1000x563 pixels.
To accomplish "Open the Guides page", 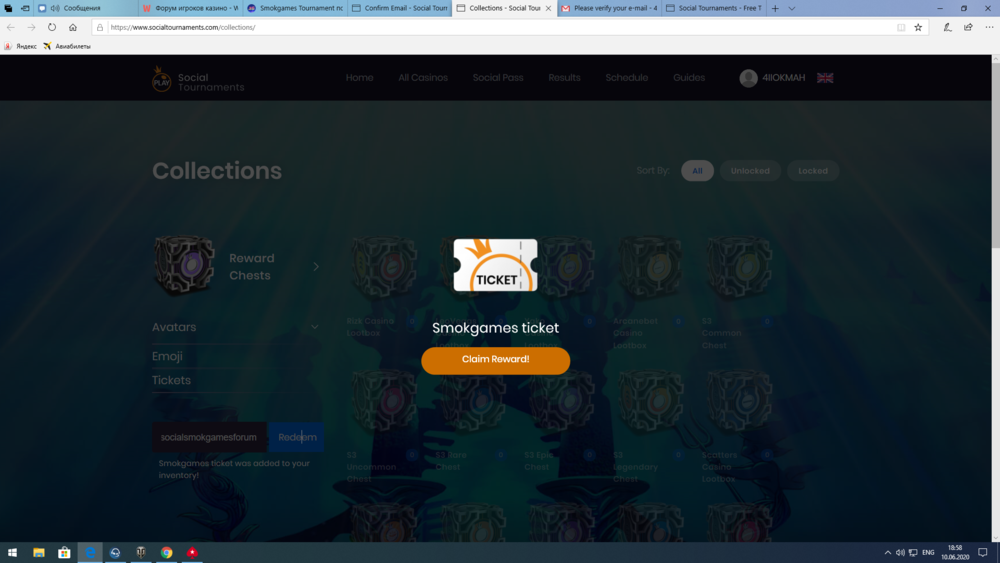I will 689,78.
